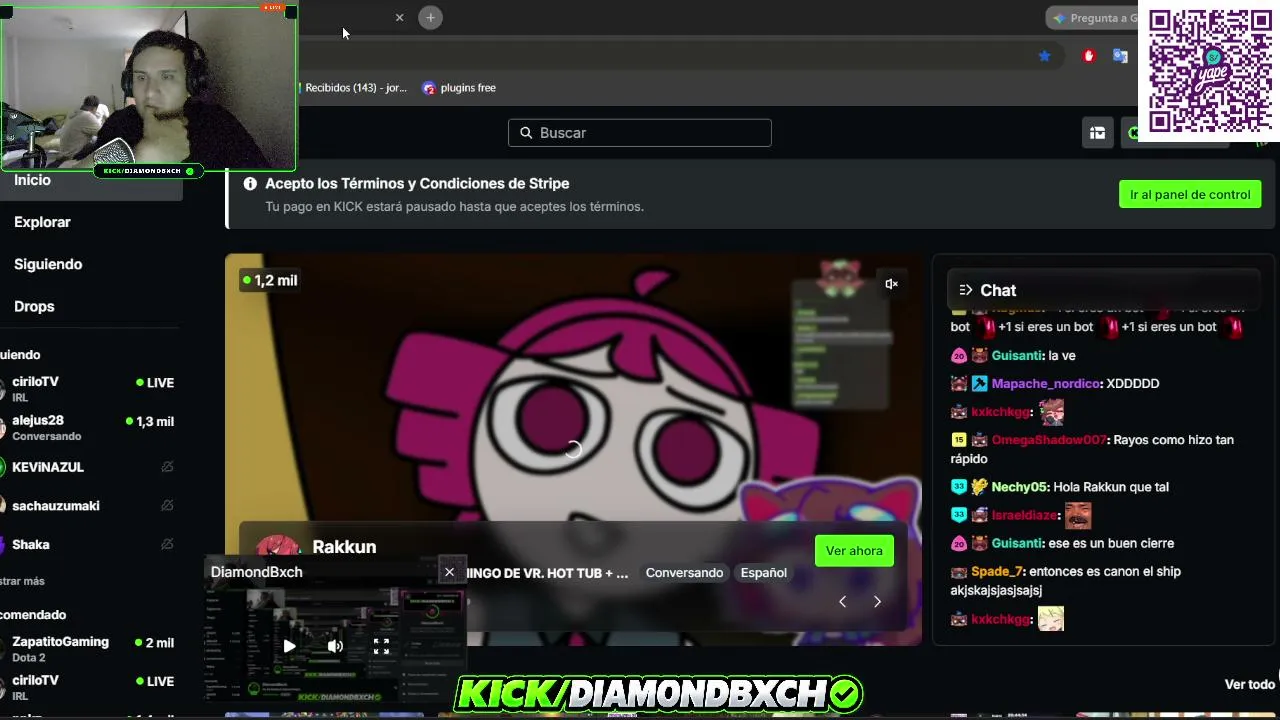Open the gift box icon in Kick header
The image size is (1280, 720).
point(1097,133)
